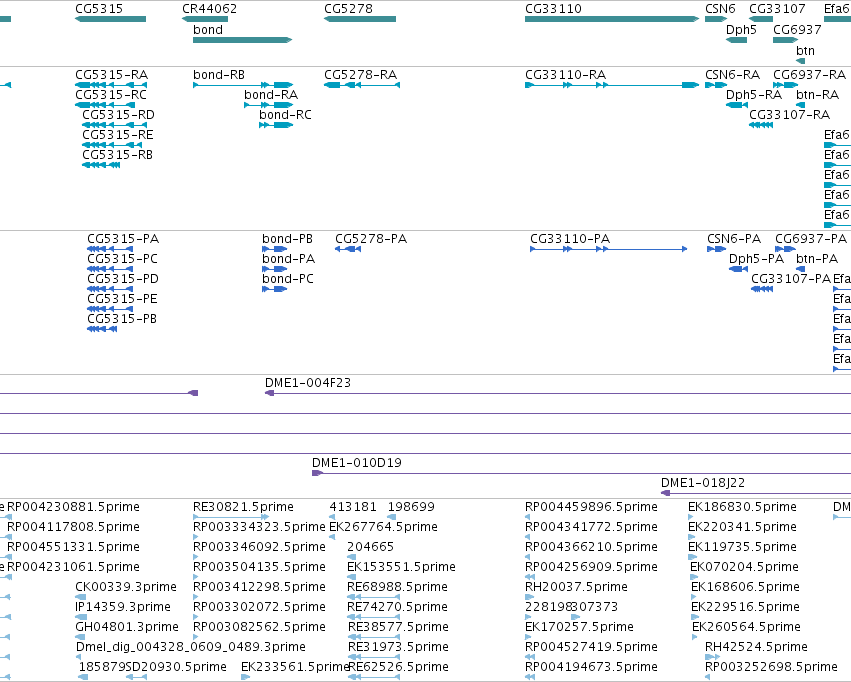
Task: Select protein bond-PC
Action: tap(275, 289)
